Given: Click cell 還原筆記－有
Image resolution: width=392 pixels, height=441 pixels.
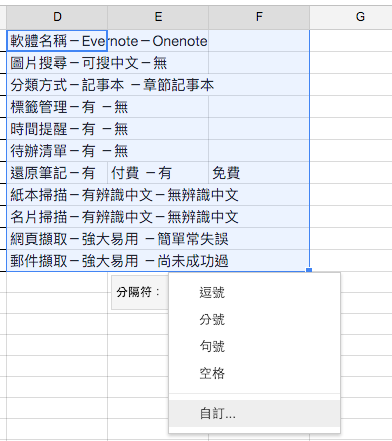Looking at the screenshot, I should pos(57,173).
